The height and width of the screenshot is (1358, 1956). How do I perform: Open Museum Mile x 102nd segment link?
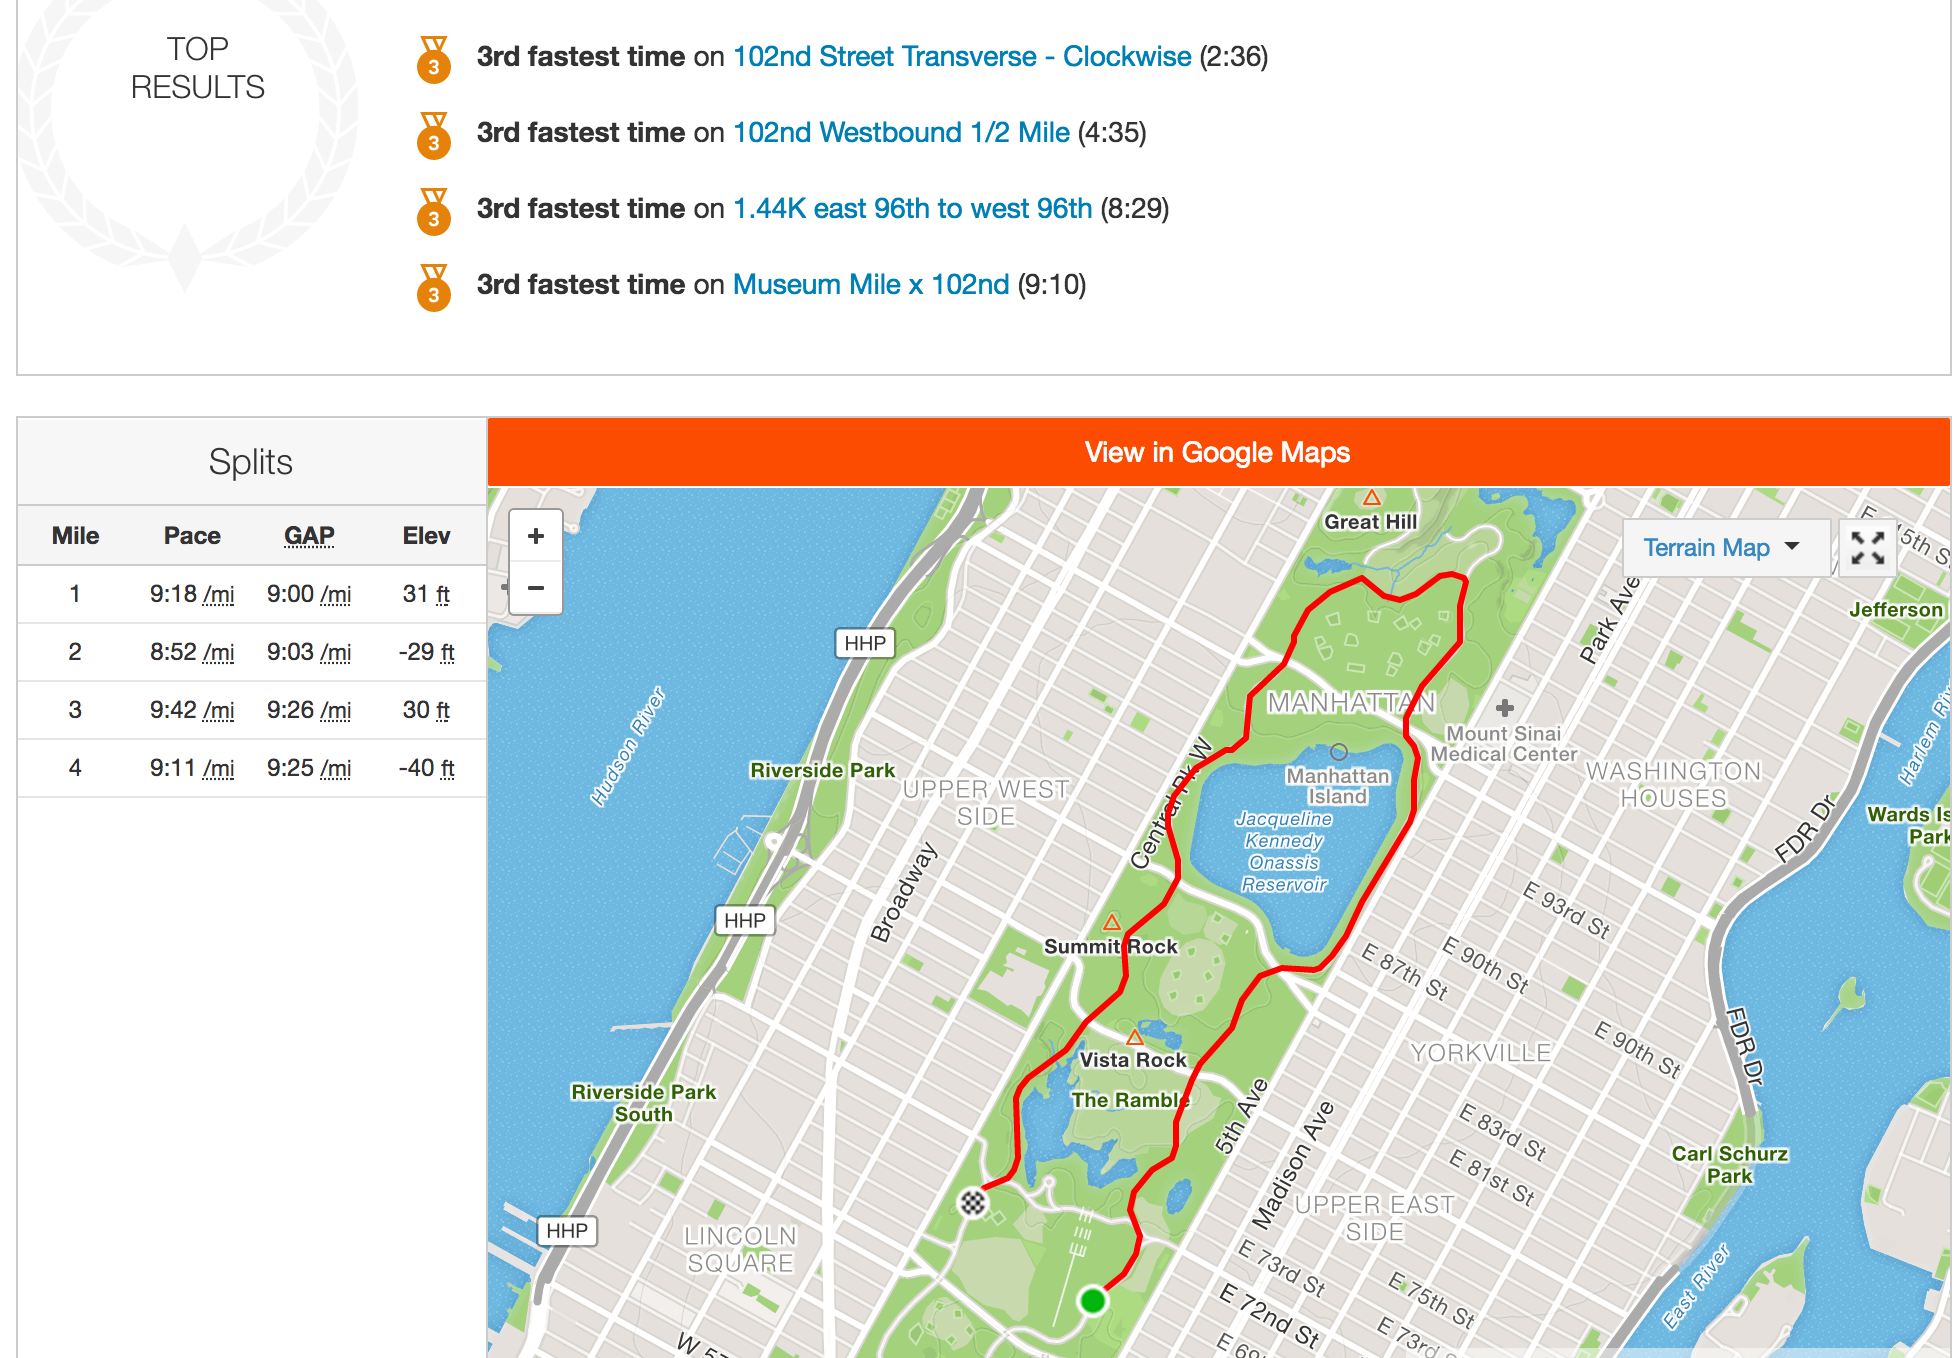tap(871, 285)
